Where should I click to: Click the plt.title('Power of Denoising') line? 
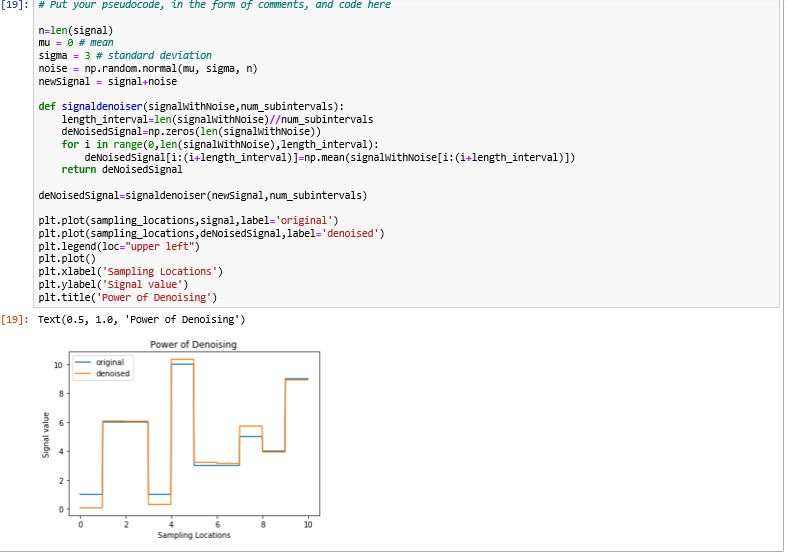[127, 298]
